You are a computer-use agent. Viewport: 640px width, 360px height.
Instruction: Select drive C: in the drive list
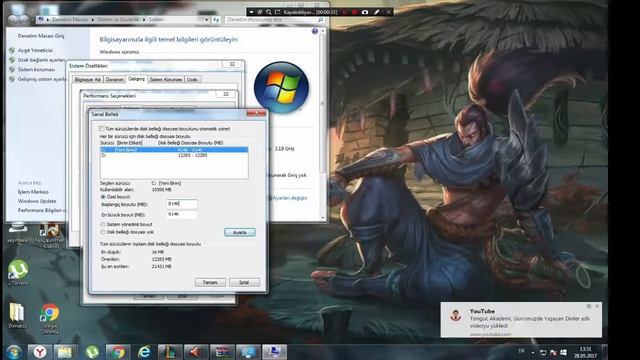[174, 150]
